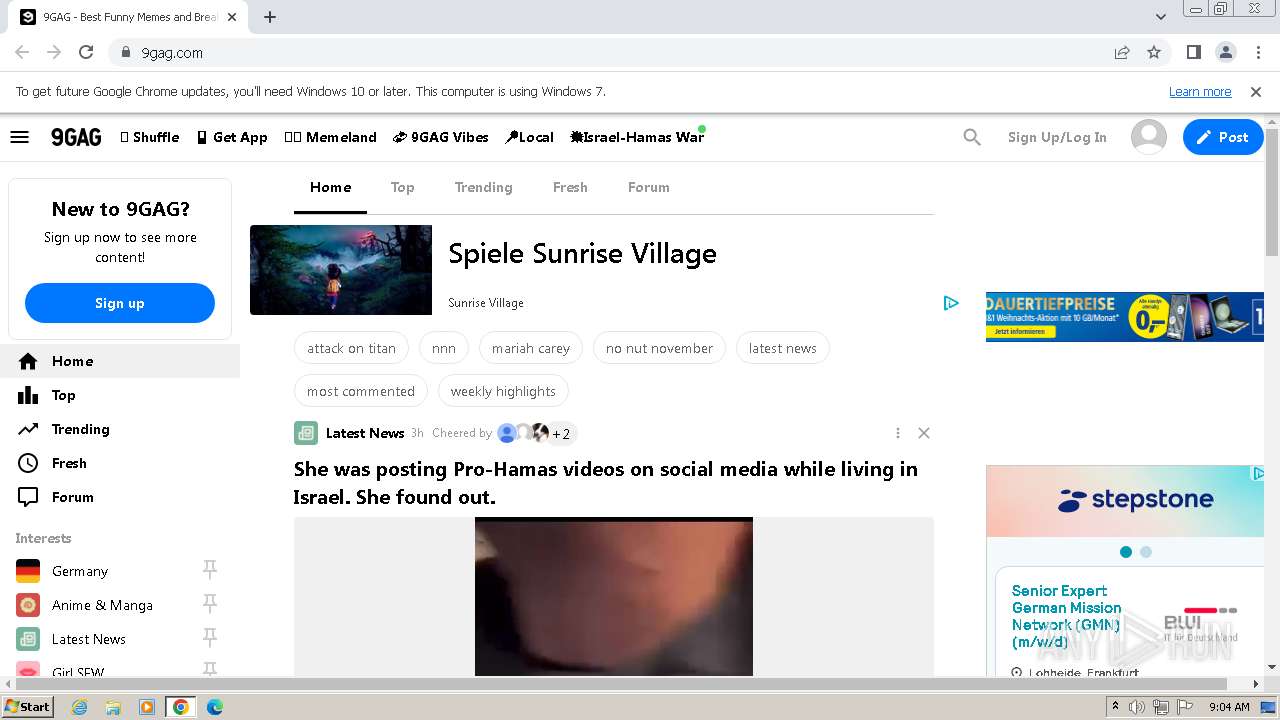Click the Windows Start button
1280x720 pixels.
[28, 706]
